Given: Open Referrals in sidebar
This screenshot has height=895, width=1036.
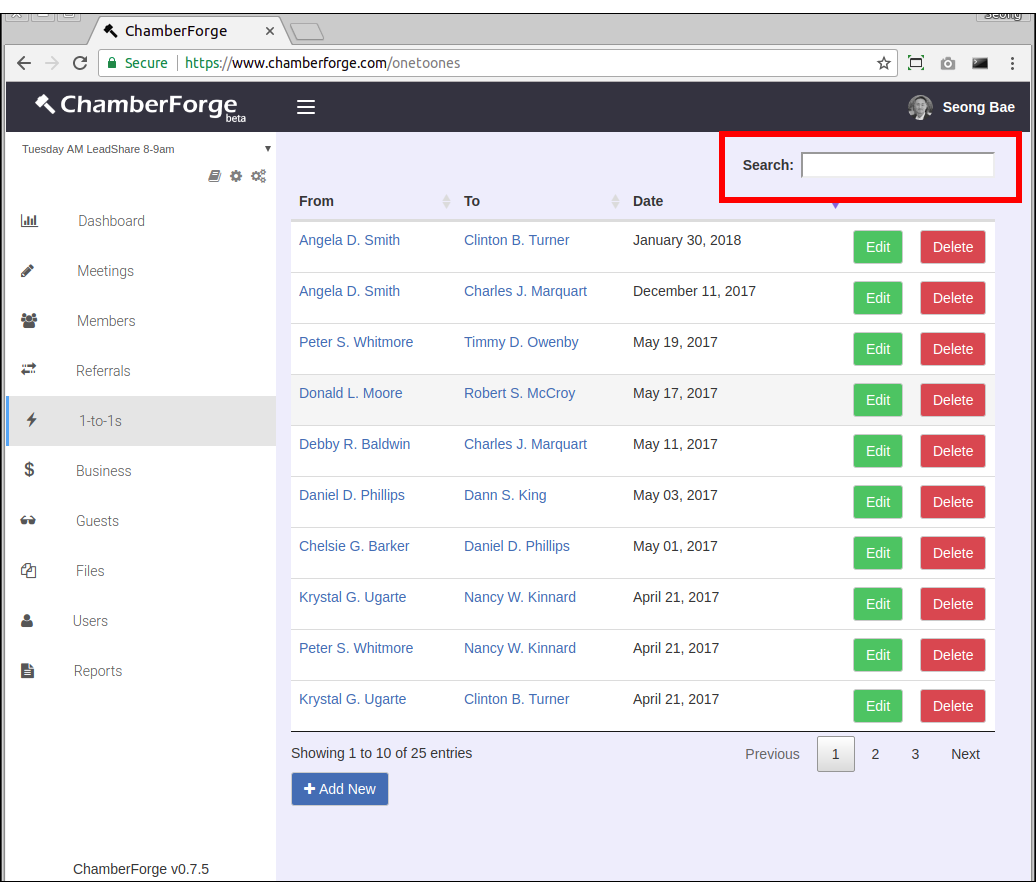Looking at the screenshot, I should pos(103,371).
